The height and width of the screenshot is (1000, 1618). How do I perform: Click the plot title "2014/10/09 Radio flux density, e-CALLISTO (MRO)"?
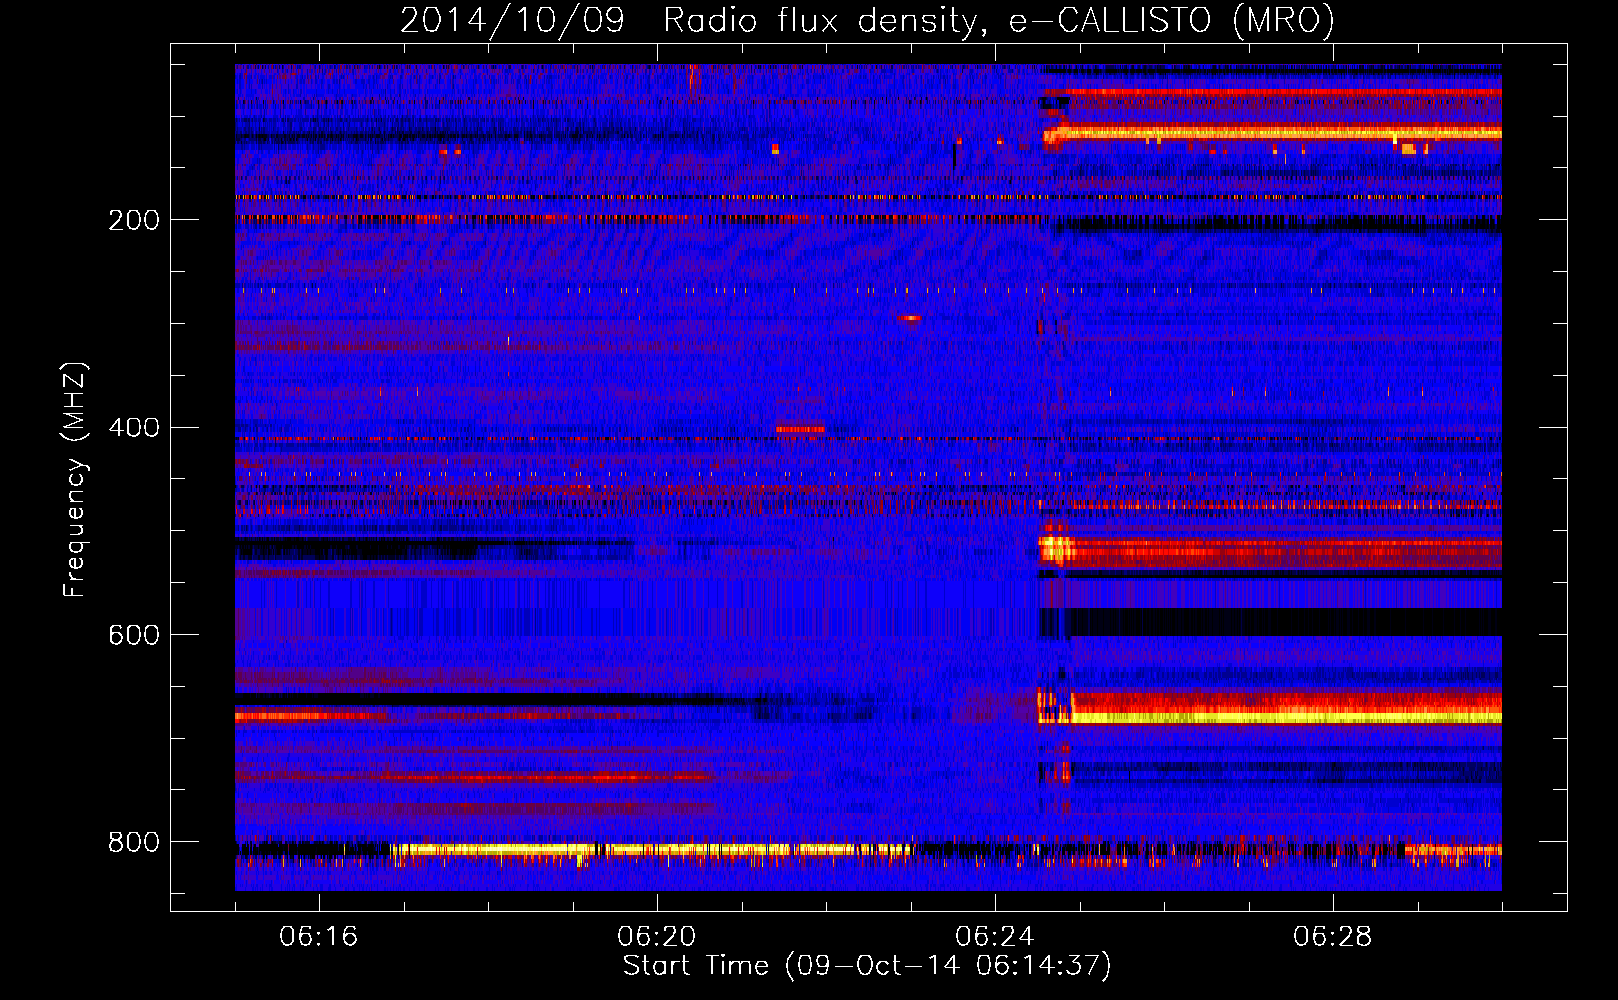tap(867, 20)
